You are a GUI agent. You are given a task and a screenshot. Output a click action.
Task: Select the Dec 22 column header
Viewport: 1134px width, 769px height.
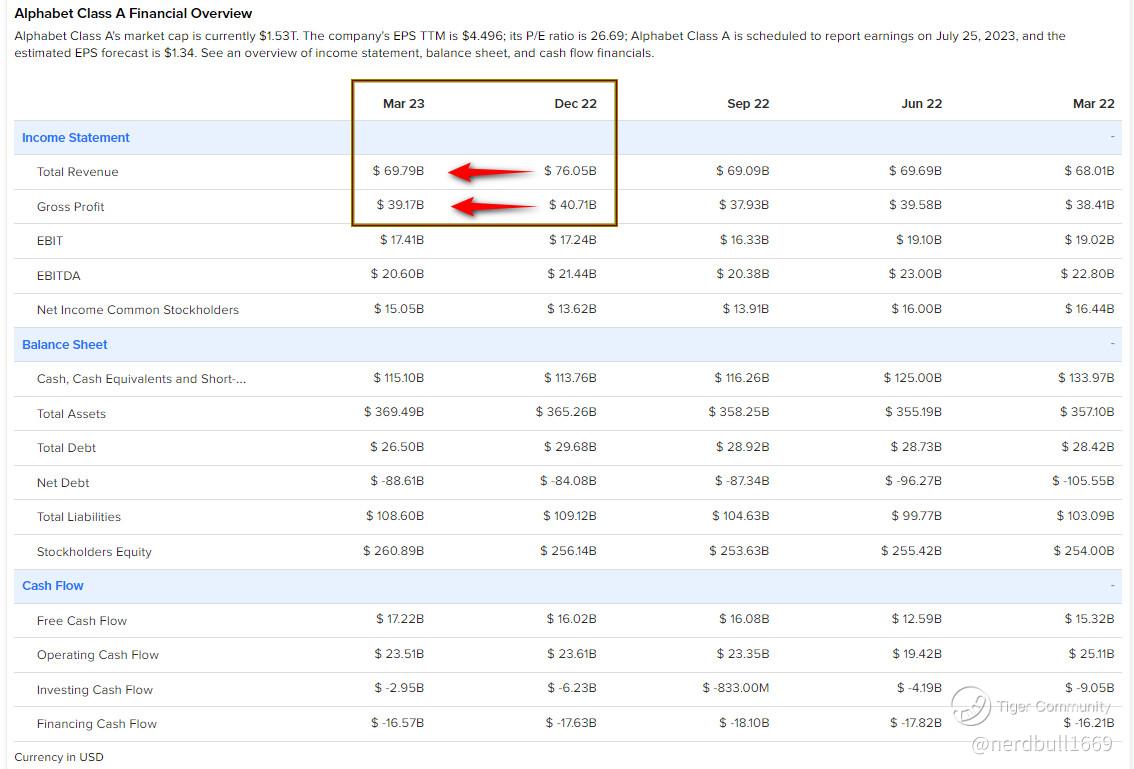(x=575, y=104)
